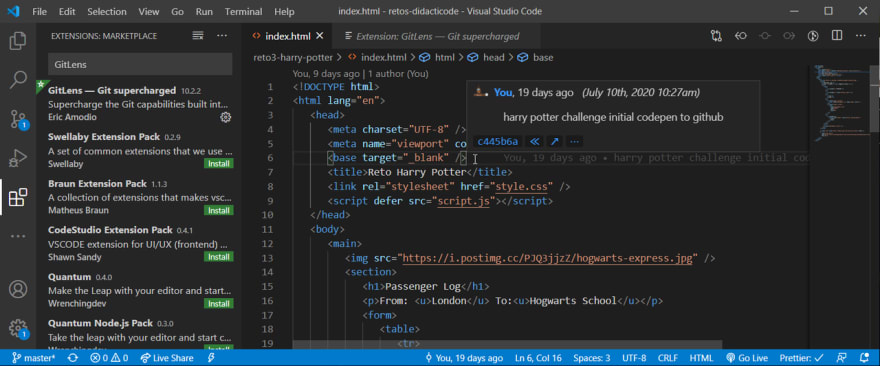Open notifications bell in status bar
This screenshot has width=880, height=366.
[864, 358]
